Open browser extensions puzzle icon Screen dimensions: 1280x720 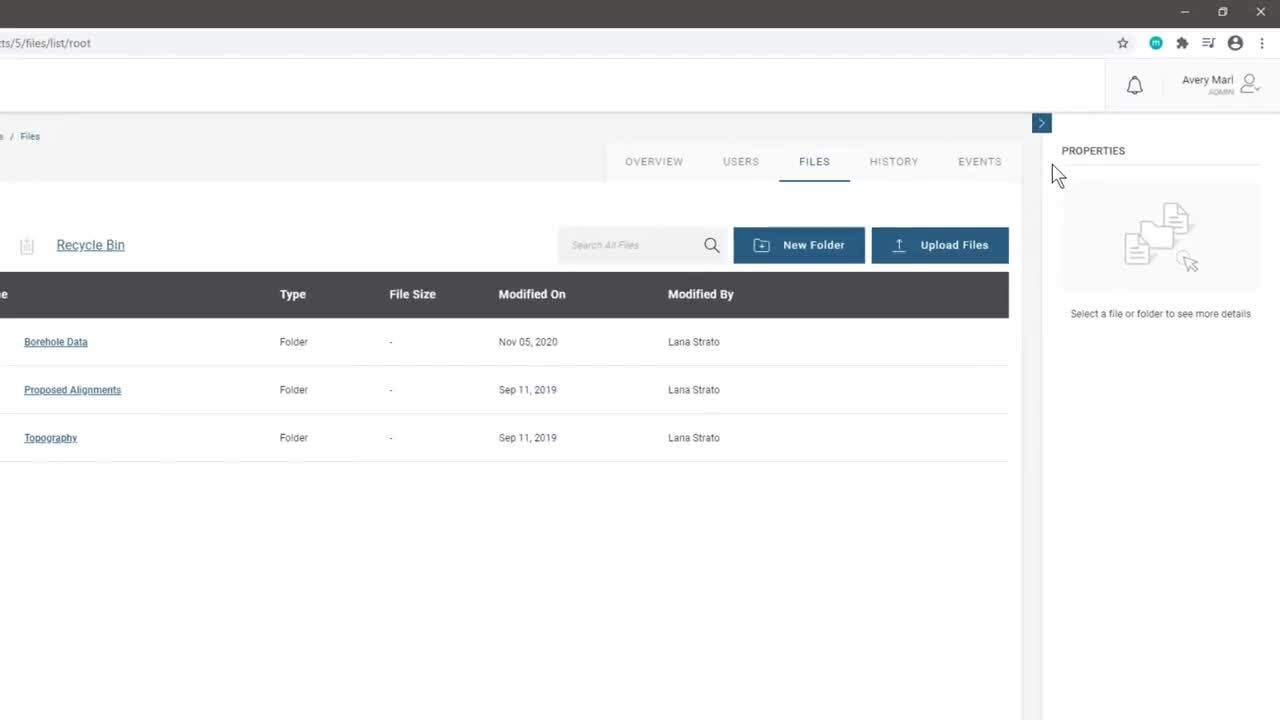click(x=1182, y=43)
